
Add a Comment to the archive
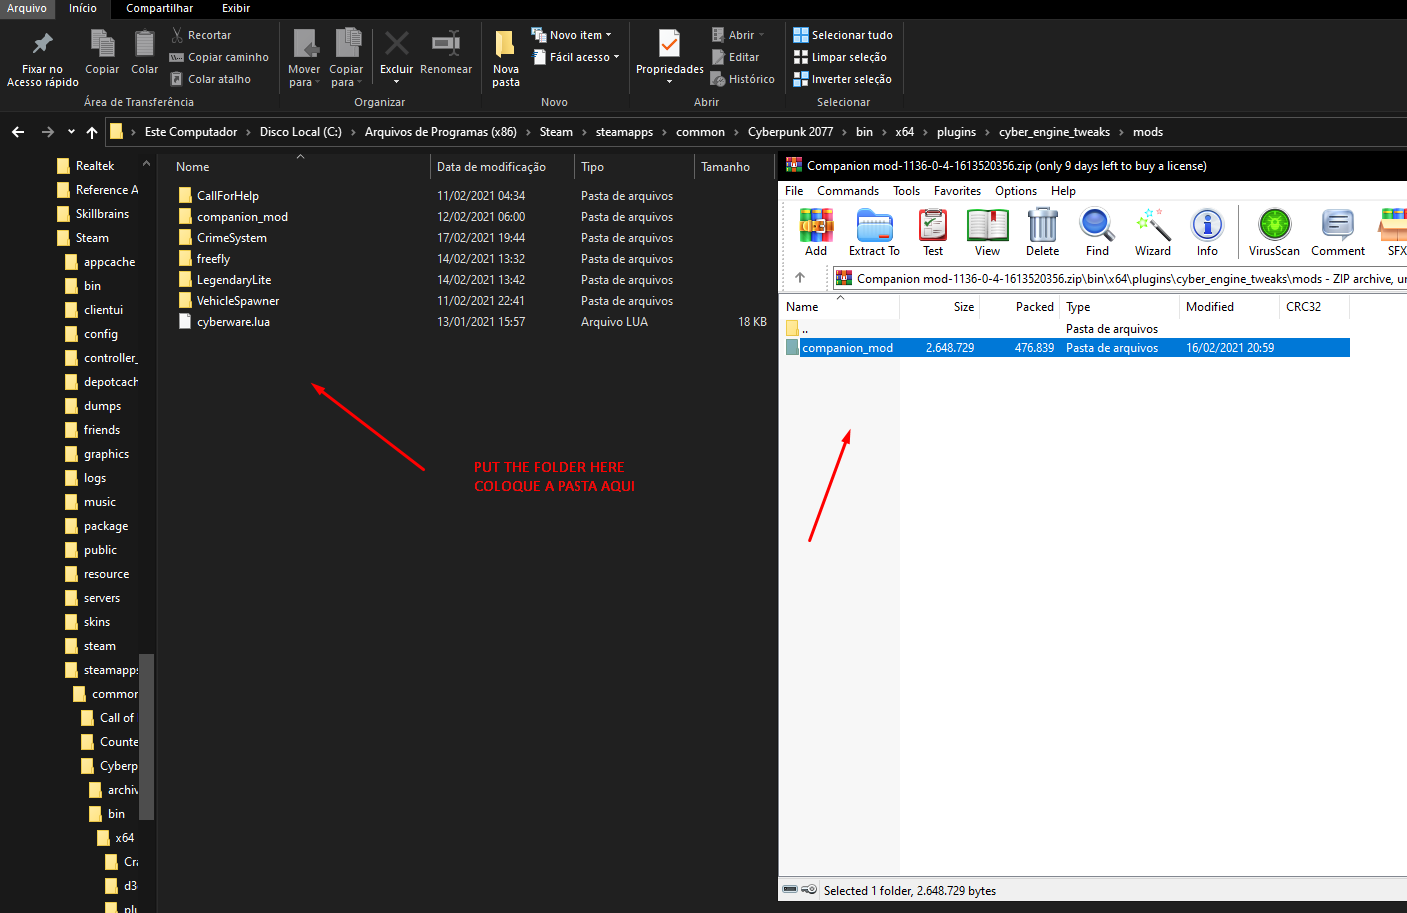point(1338,232)
